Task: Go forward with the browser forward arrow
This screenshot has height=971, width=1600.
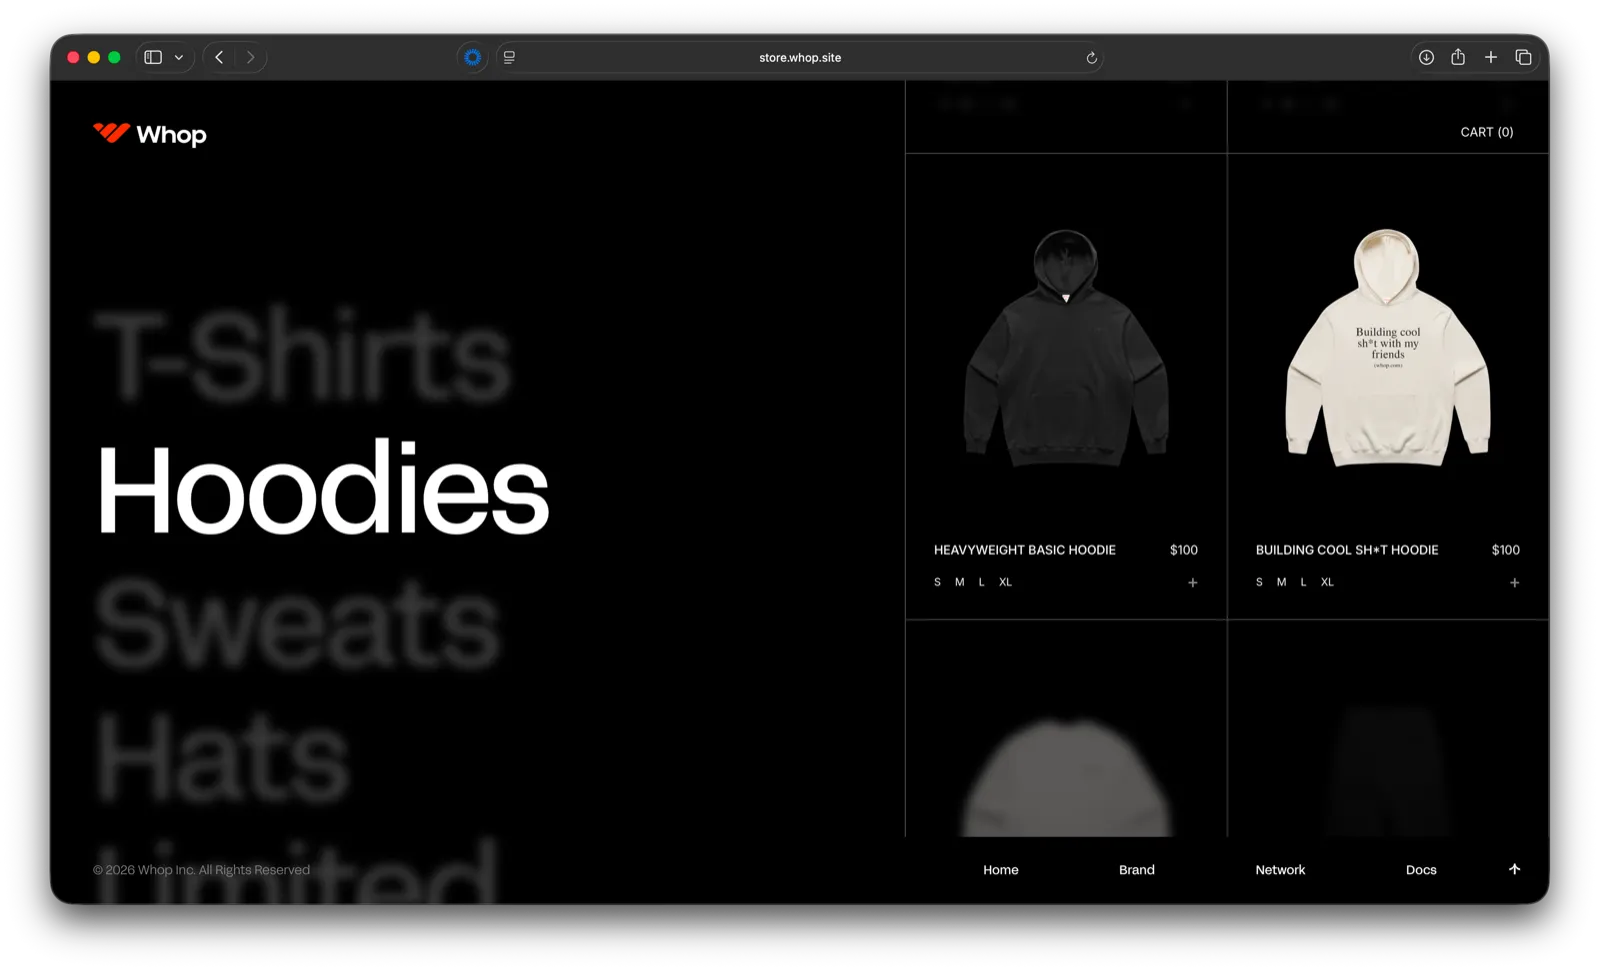Action: 251,57
